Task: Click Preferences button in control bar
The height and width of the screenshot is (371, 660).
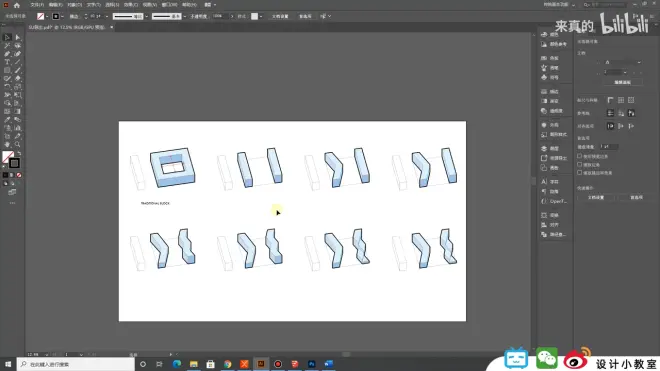Action: pyautogui.click(x=305, y=16)
